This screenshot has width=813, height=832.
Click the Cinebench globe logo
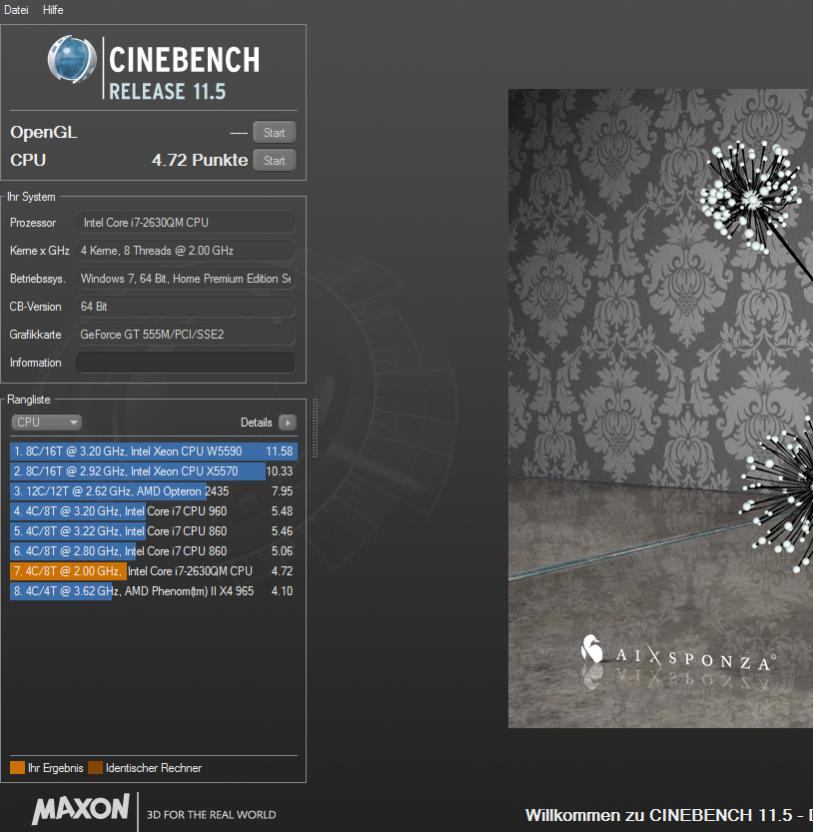[x=72, y=59]
